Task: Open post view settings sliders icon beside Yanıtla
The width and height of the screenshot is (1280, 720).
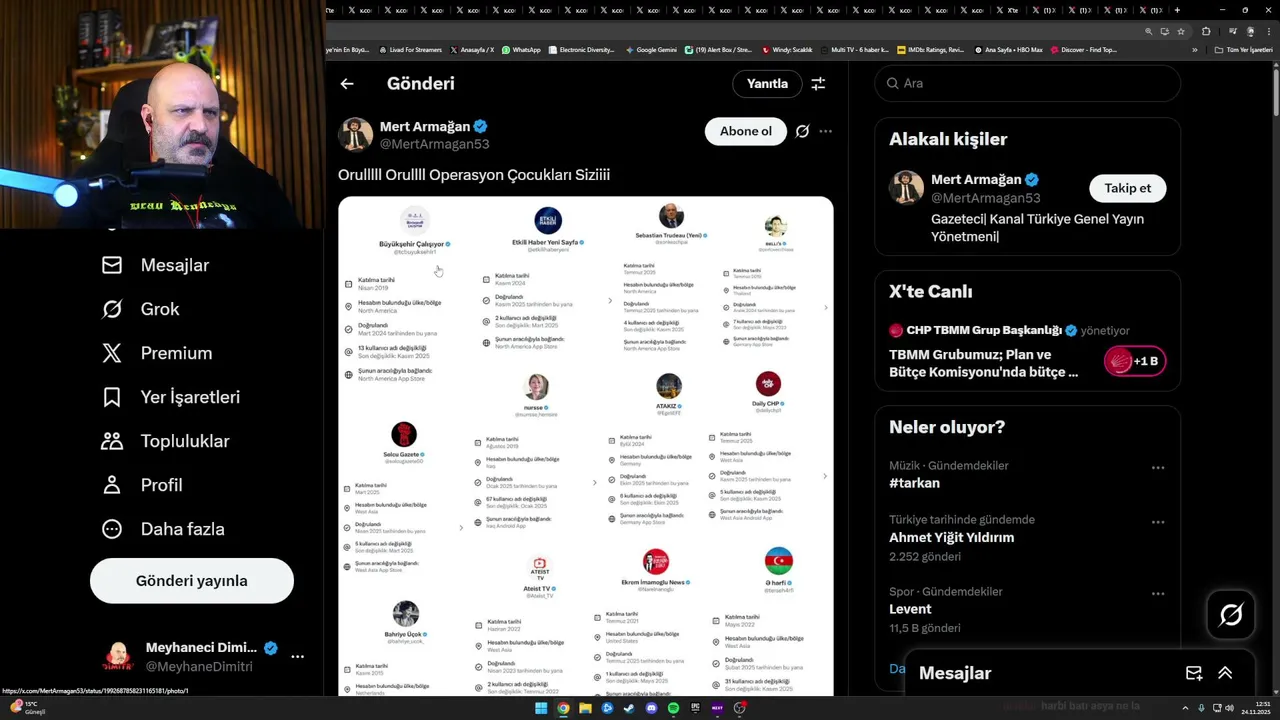Action: coord(818,84)
